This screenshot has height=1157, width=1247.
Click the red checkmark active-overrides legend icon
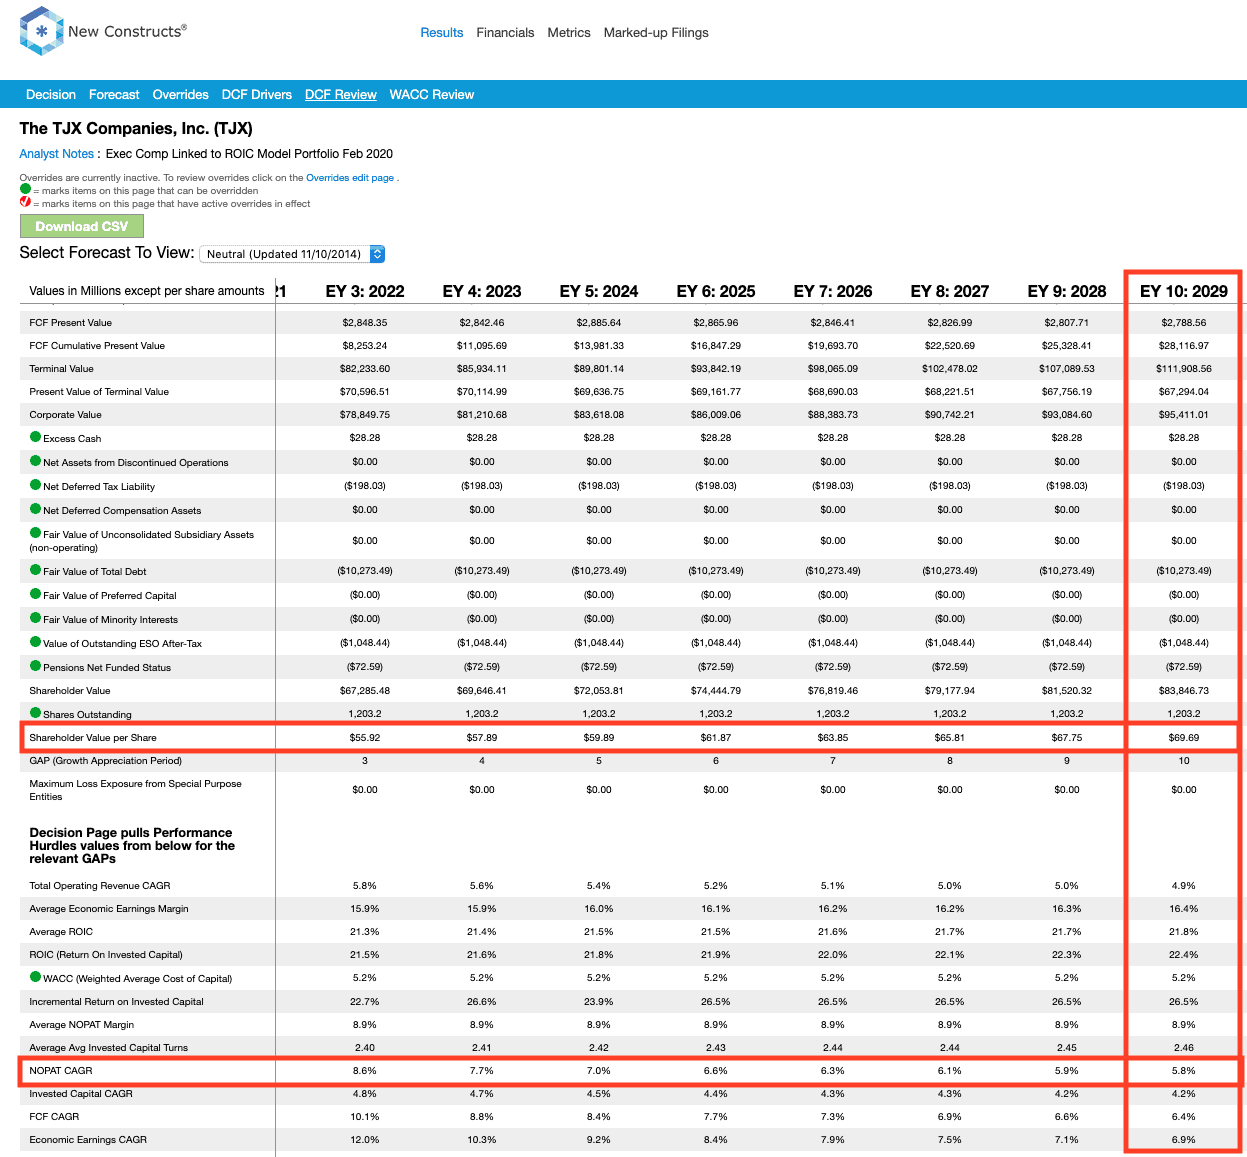25,202
